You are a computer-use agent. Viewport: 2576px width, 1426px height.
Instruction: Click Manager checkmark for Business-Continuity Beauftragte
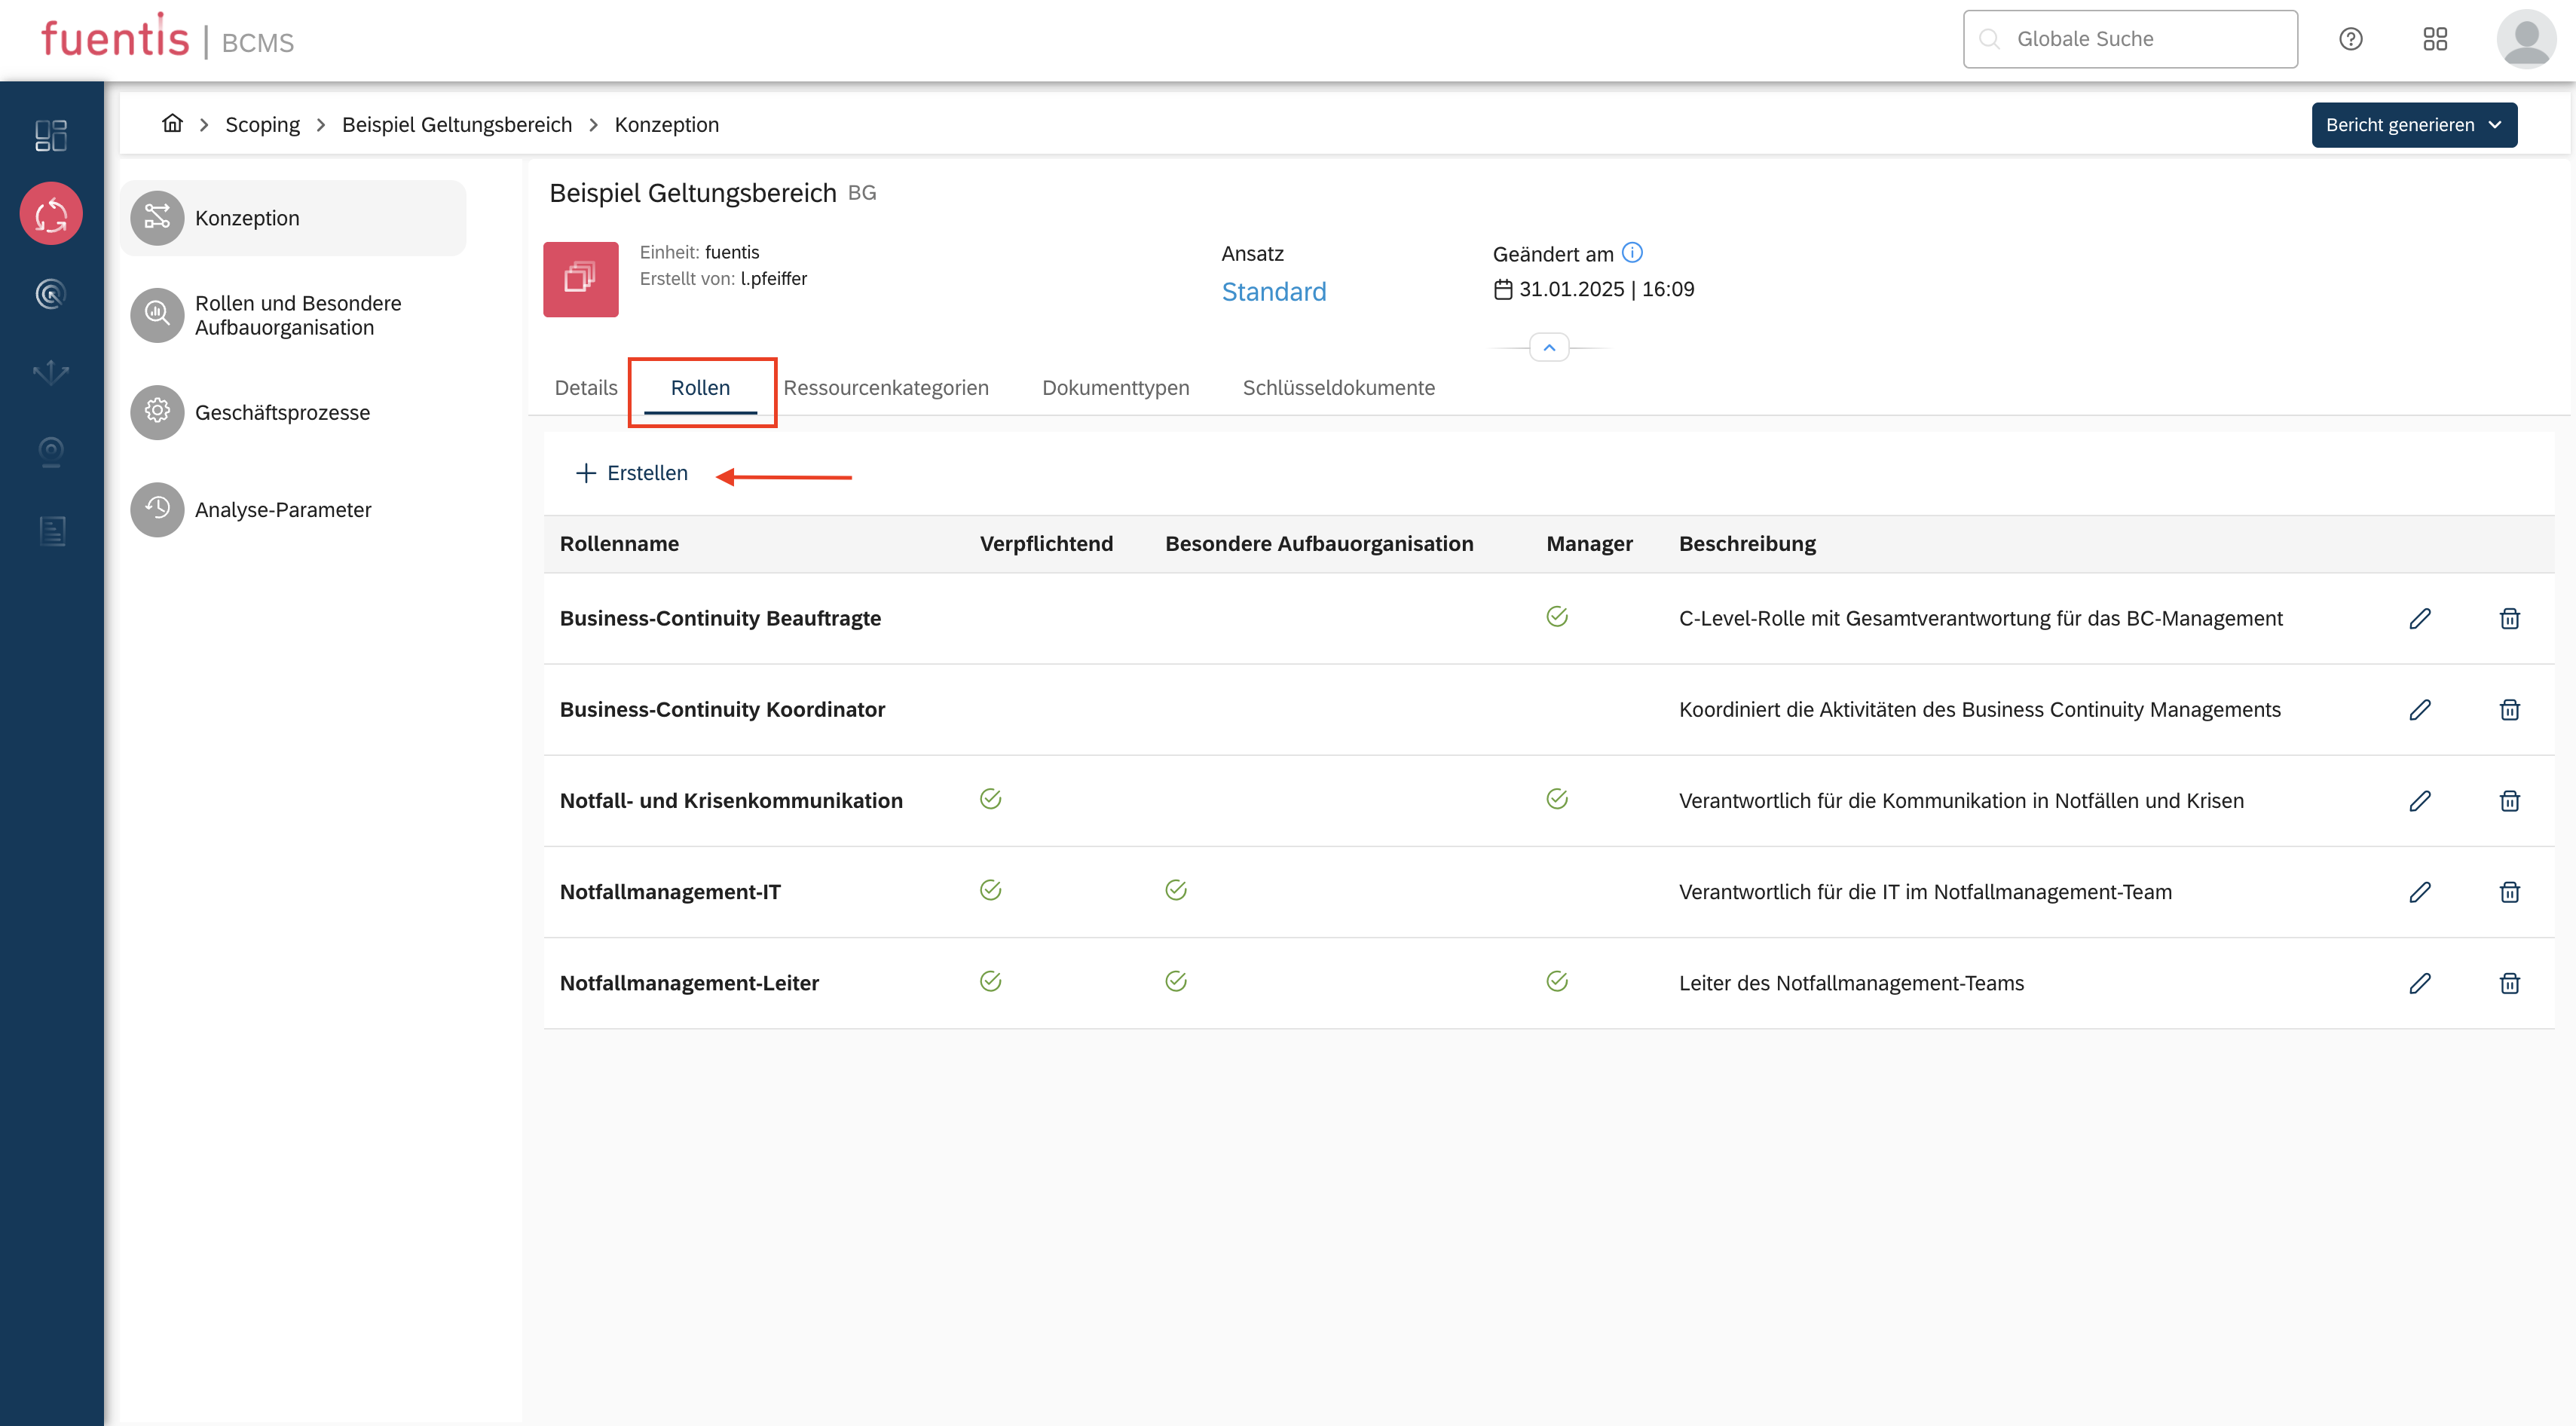click(1556, 616)
